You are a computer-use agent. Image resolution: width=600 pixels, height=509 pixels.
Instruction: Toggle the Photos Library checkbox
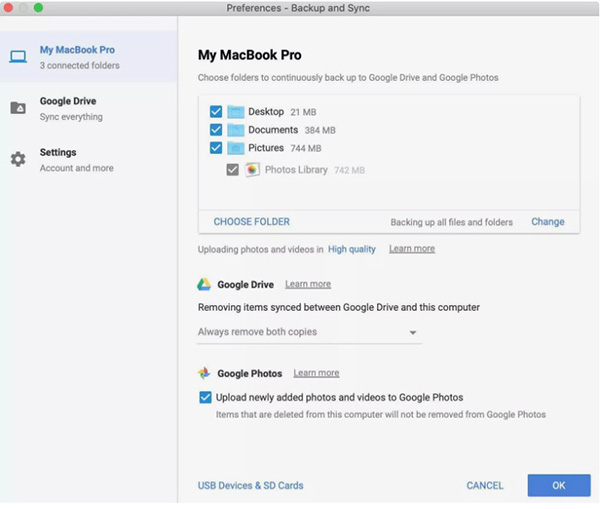(232, 170)
